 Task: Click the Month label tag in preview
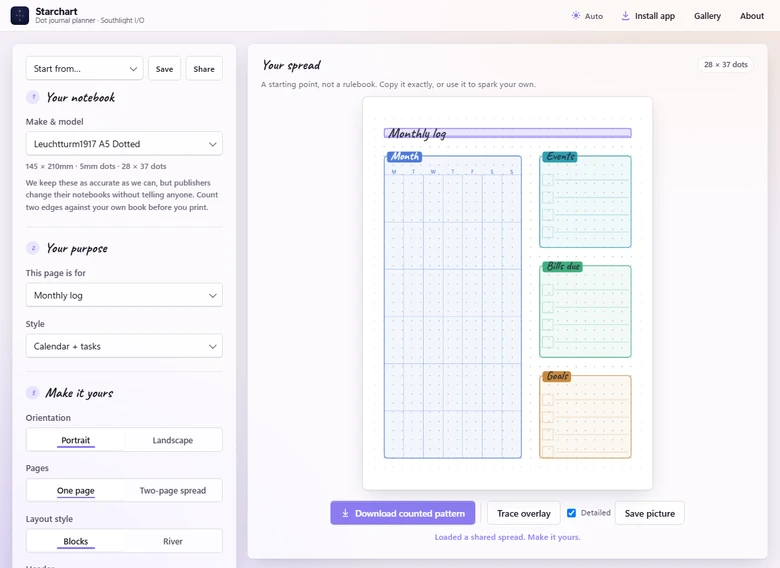pos(404,157)
